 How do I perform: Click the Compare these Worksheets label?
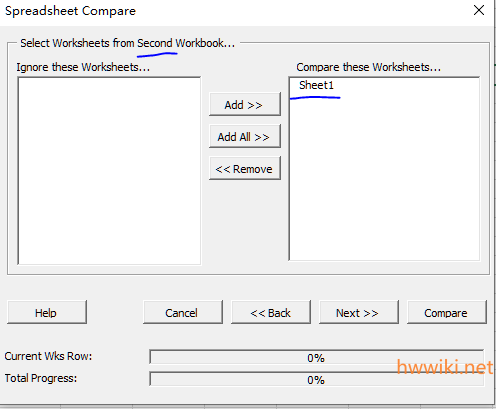click(368, 67)
